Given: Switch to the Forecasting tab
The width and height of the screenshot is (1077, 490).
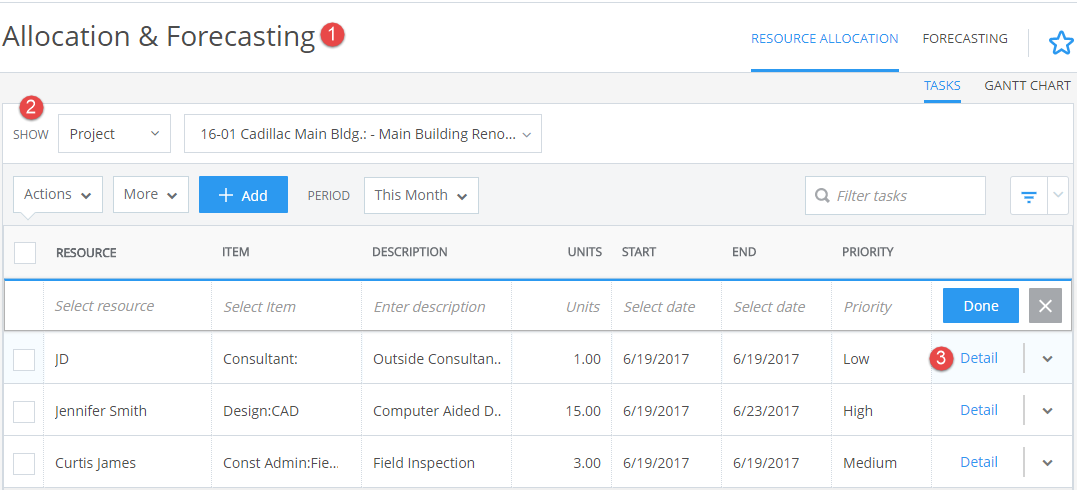Looking at the screenshot, I should coord(965,39).
